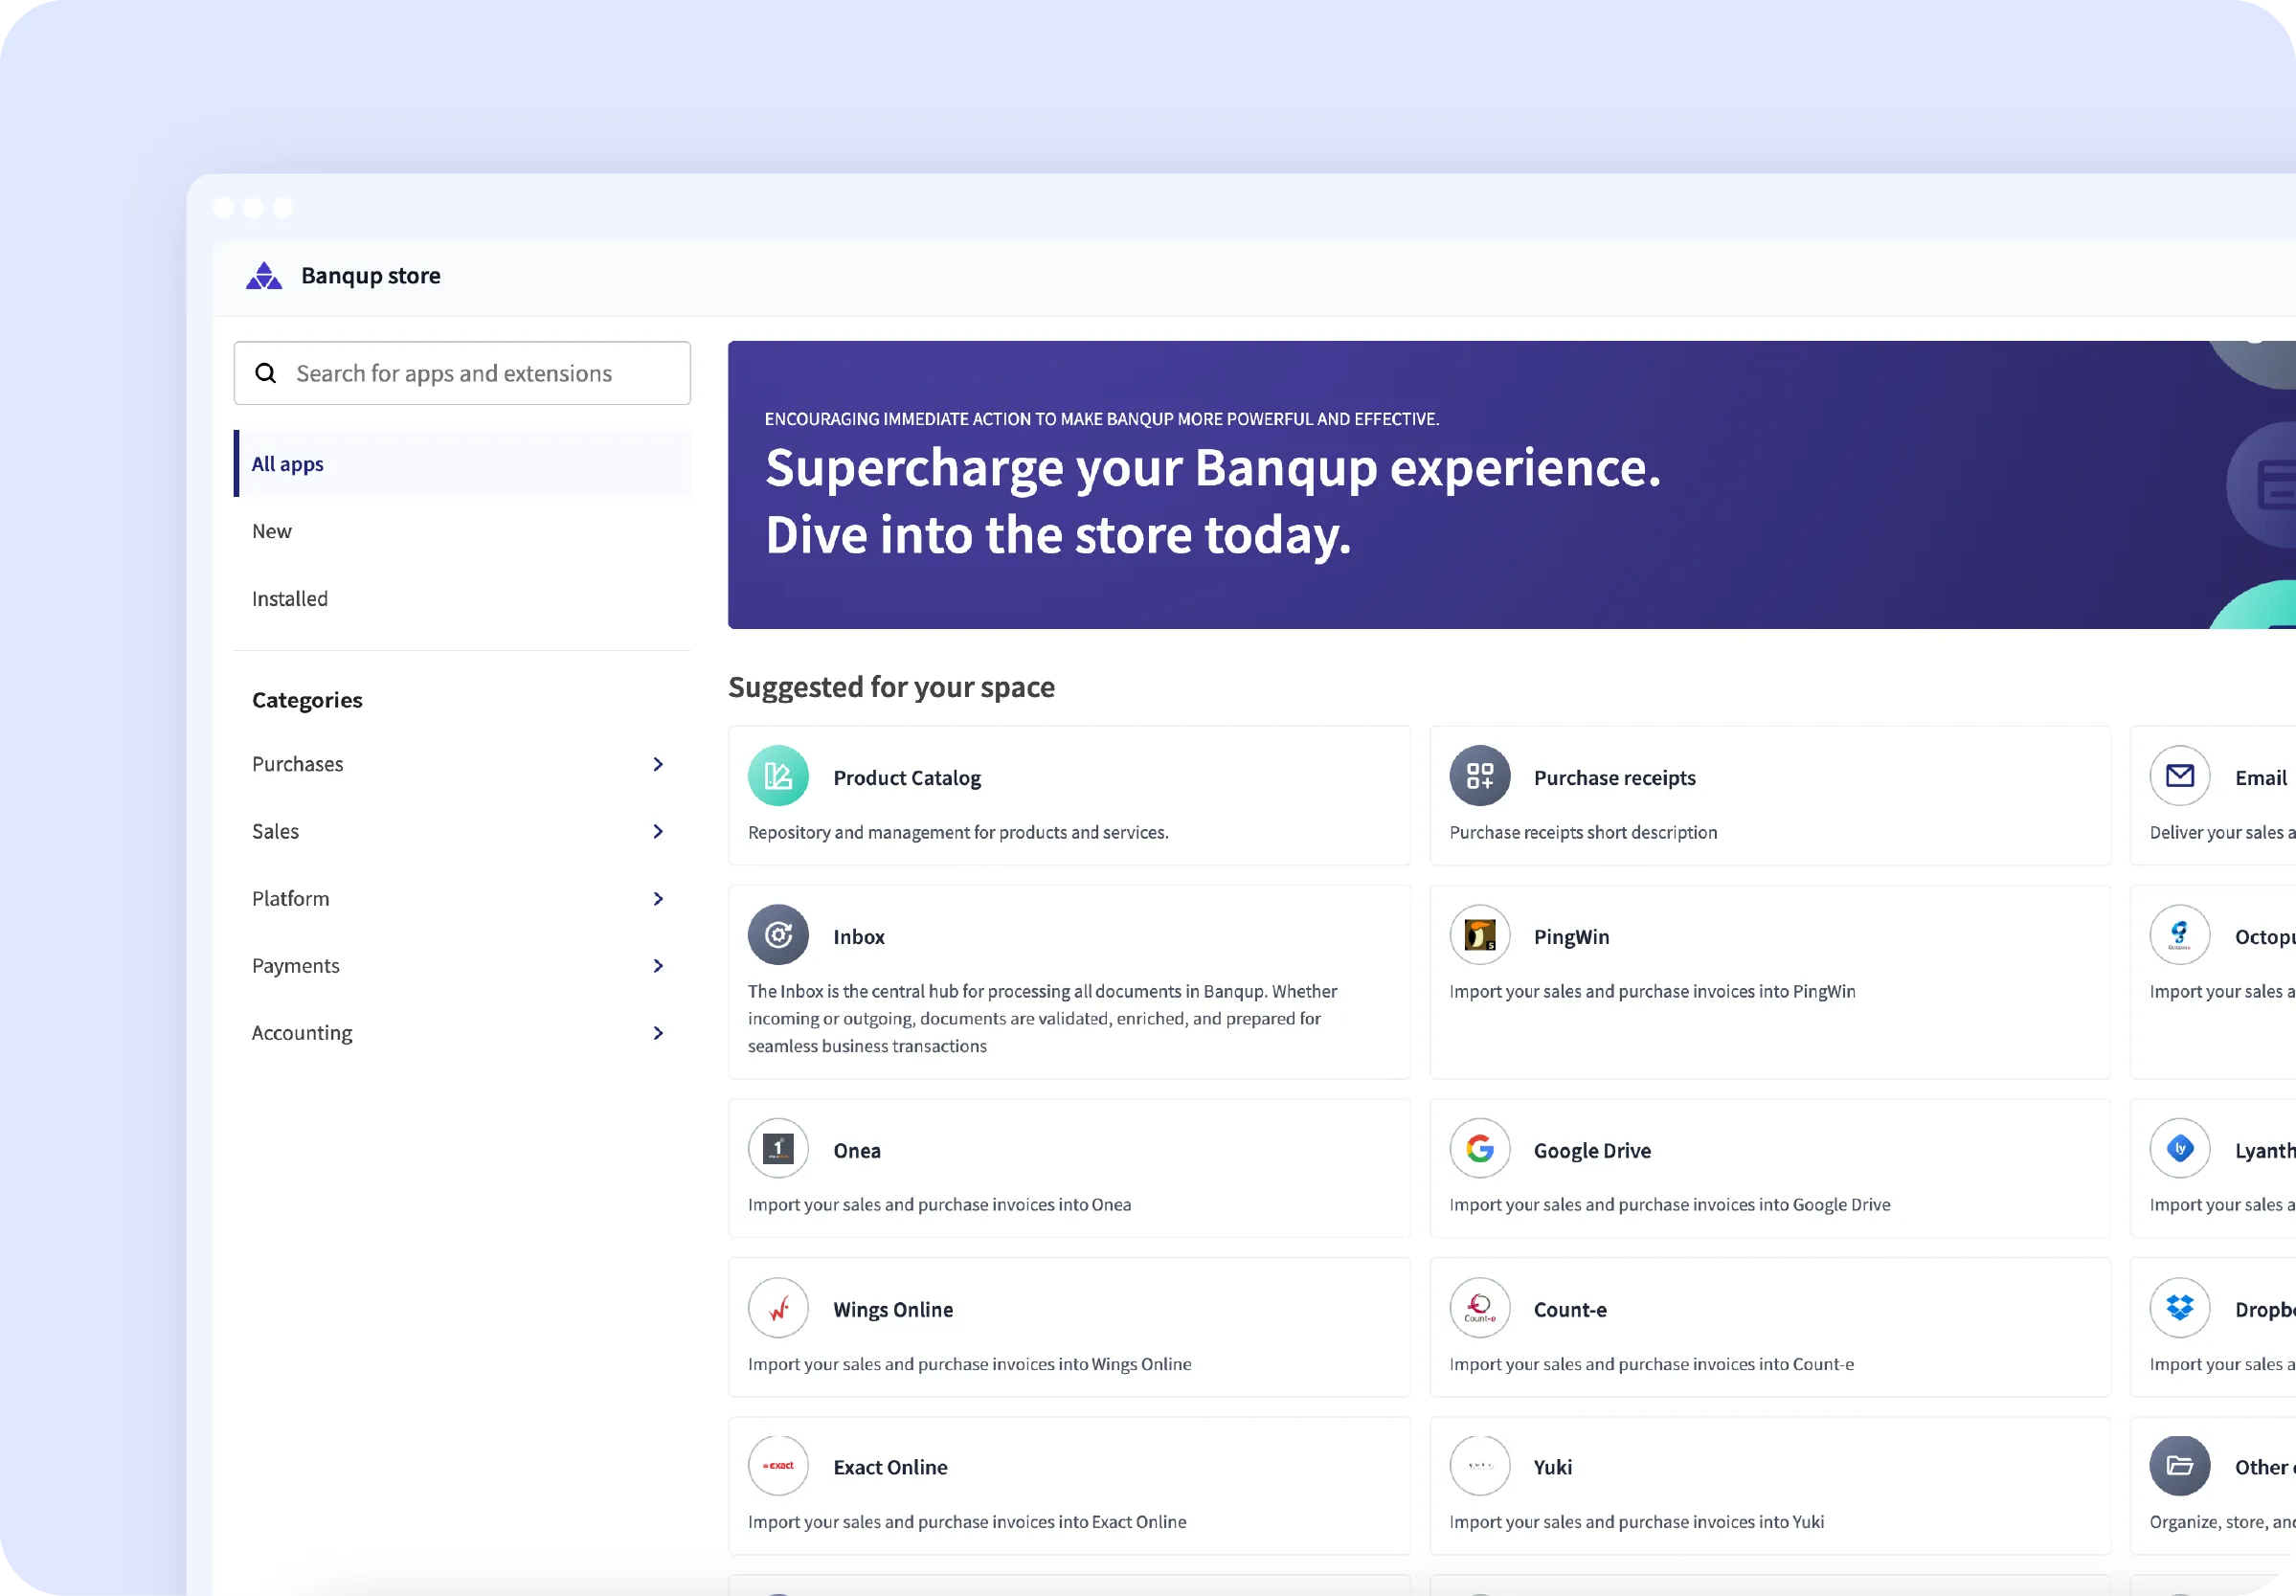Image resolution: width=2296 pixels, height=1596 pixels.
Task: Click "Import your sales and purchase invoices into Wings Online"
Action: pos(969,1364)
